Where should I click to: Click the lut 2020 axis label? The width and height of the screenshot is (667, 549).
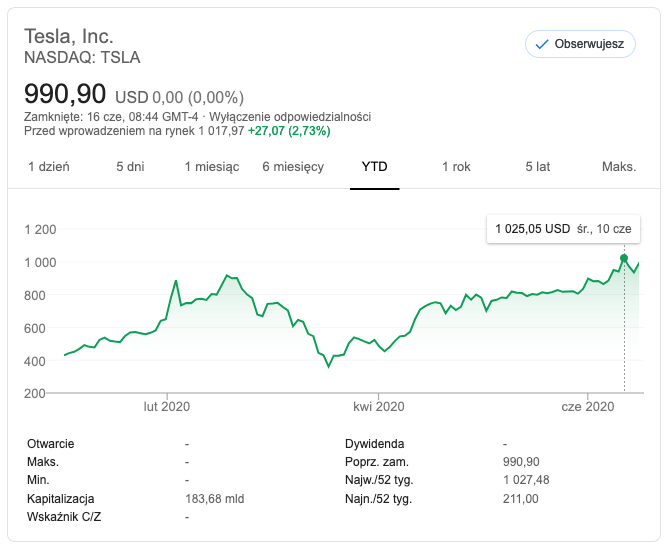pos(167,407)
